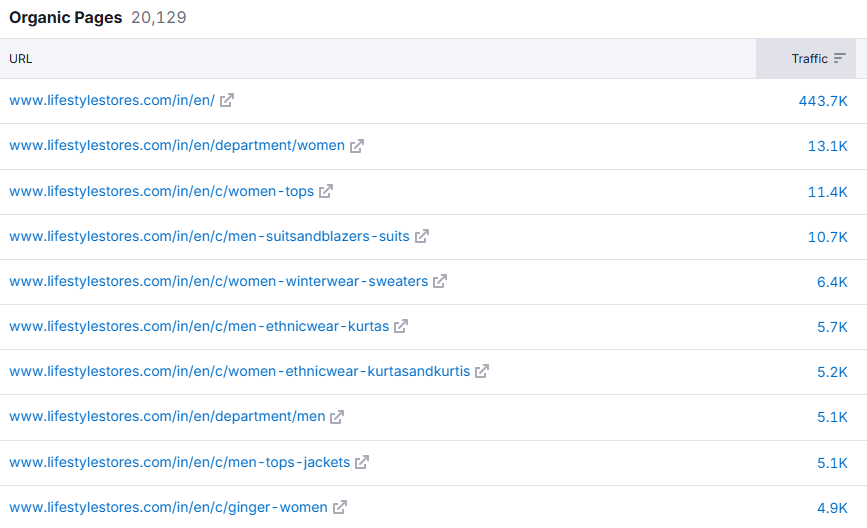This screenshot has width=867, height=528.
Task: Click external icon next to women-winterwear-sweaters
Action: 440,281
